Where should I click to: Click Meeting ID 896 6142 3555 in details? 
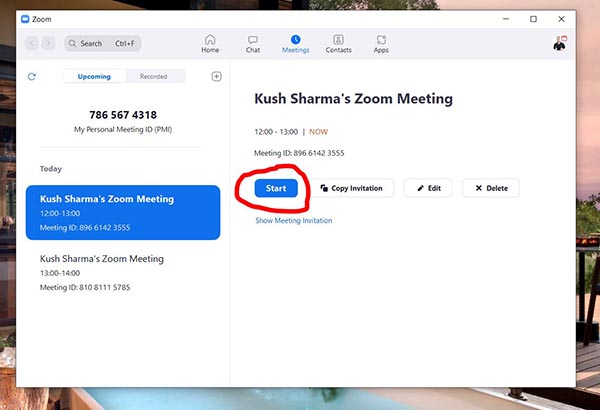coord(299,153)
